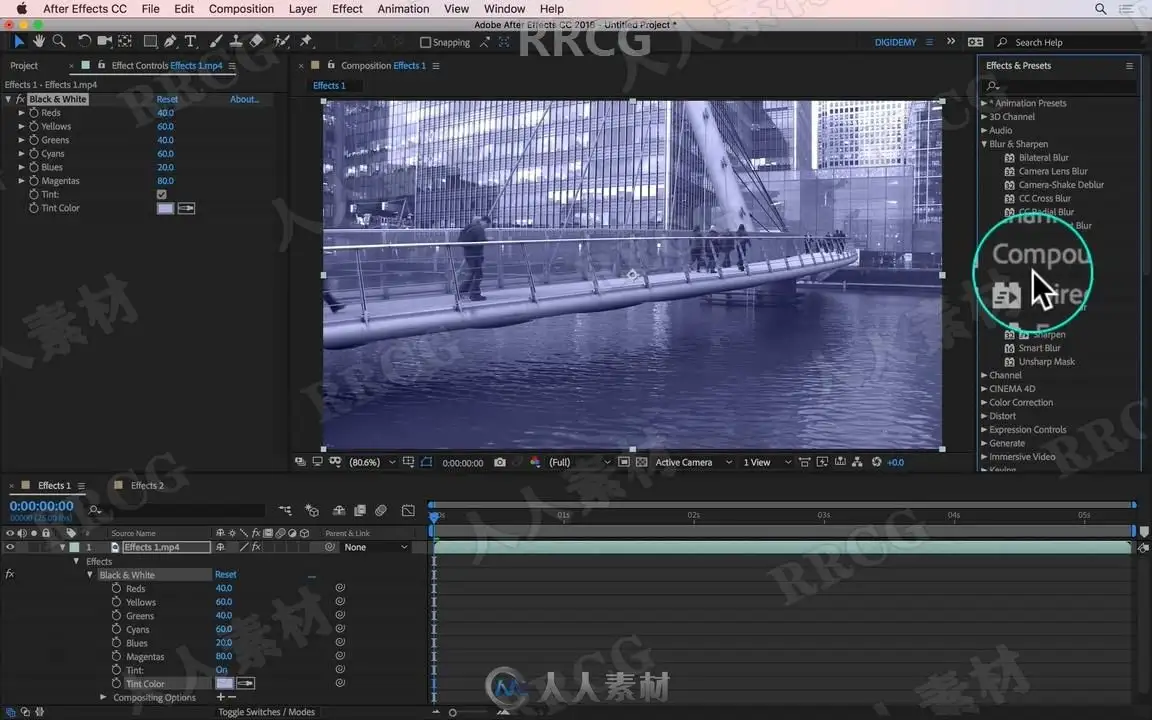Select the Zoom magnifier tool
The image size is (1152, 720).
coord(59,41)
